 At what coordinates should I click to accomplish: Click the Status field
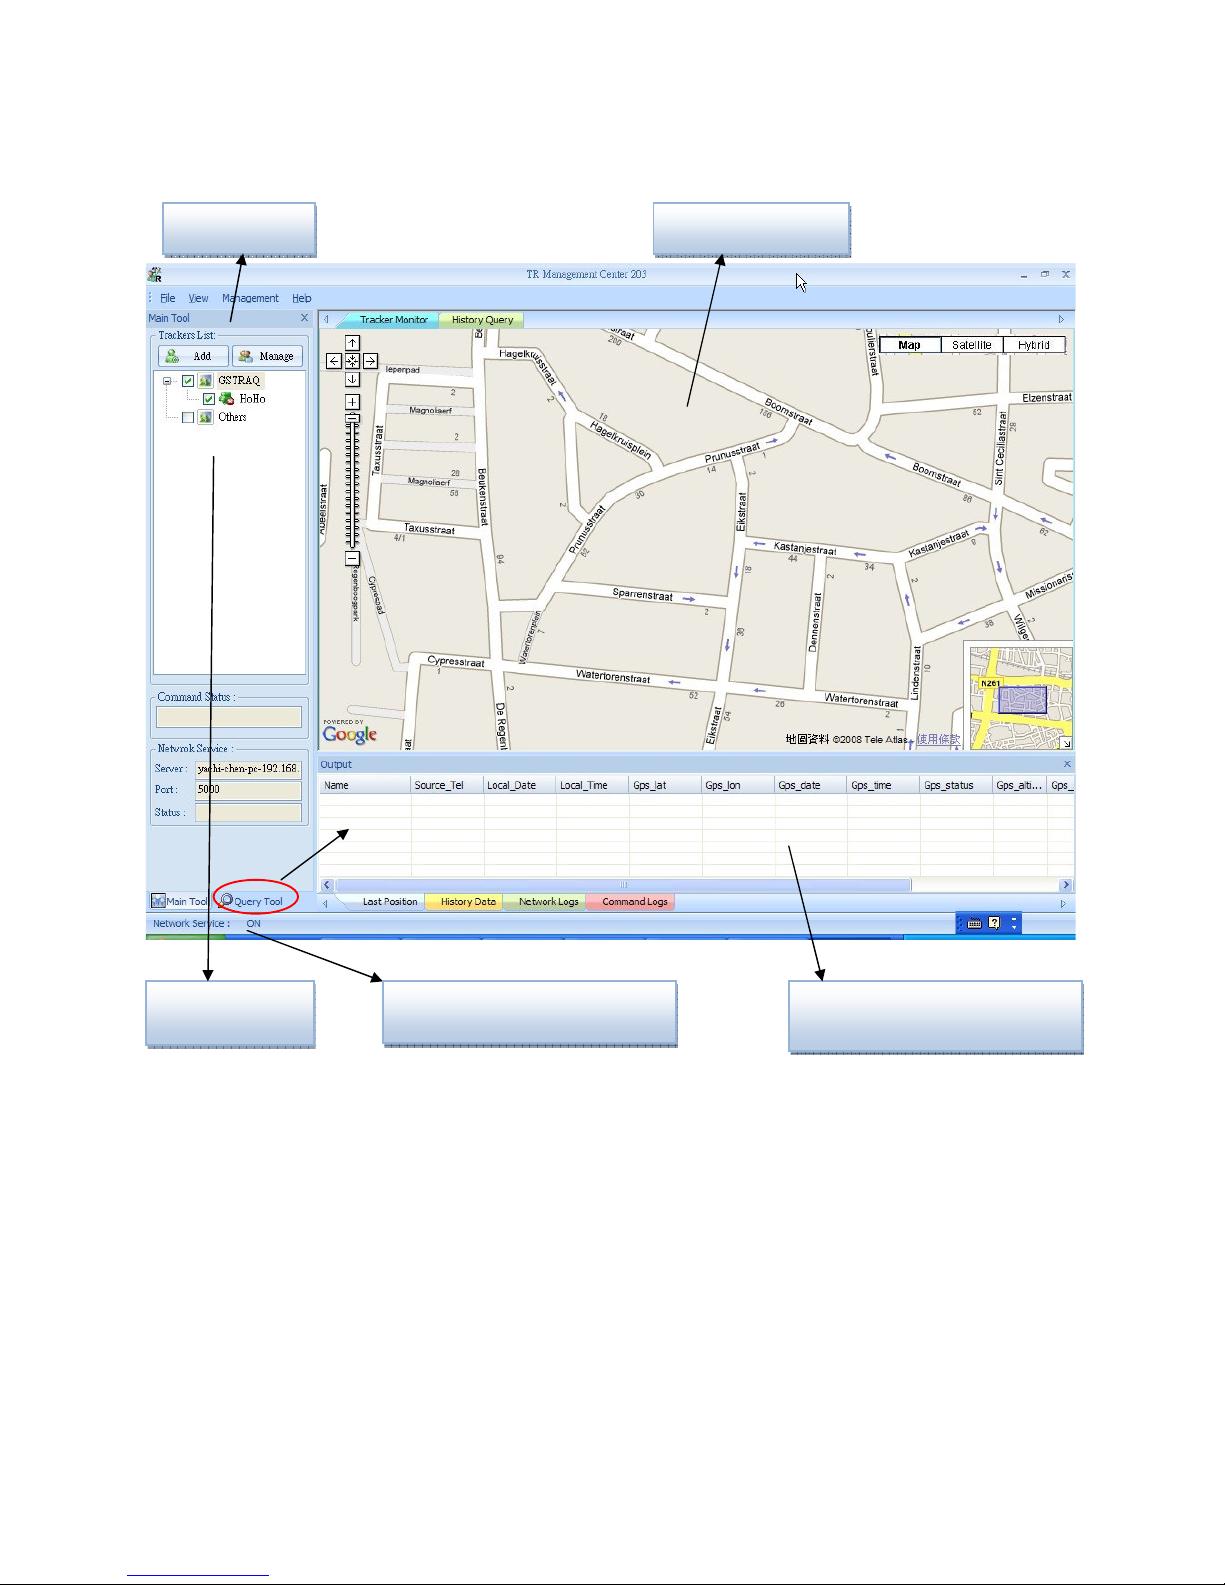click(248, 813)
